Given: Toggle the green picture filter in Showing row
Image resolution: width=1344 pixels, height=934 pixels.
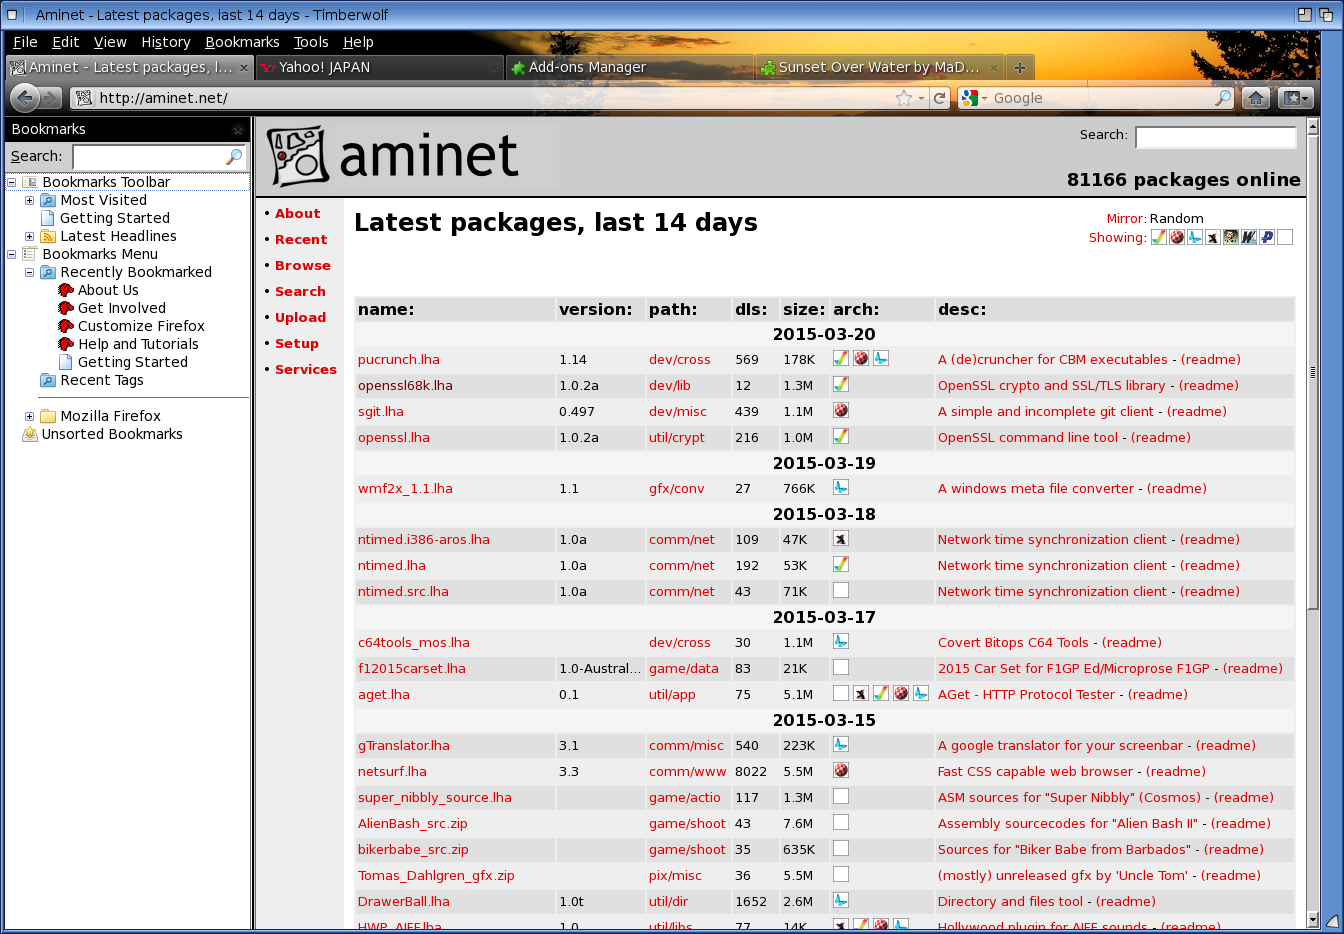Looking at the screenshot, I should [1231, 237].
